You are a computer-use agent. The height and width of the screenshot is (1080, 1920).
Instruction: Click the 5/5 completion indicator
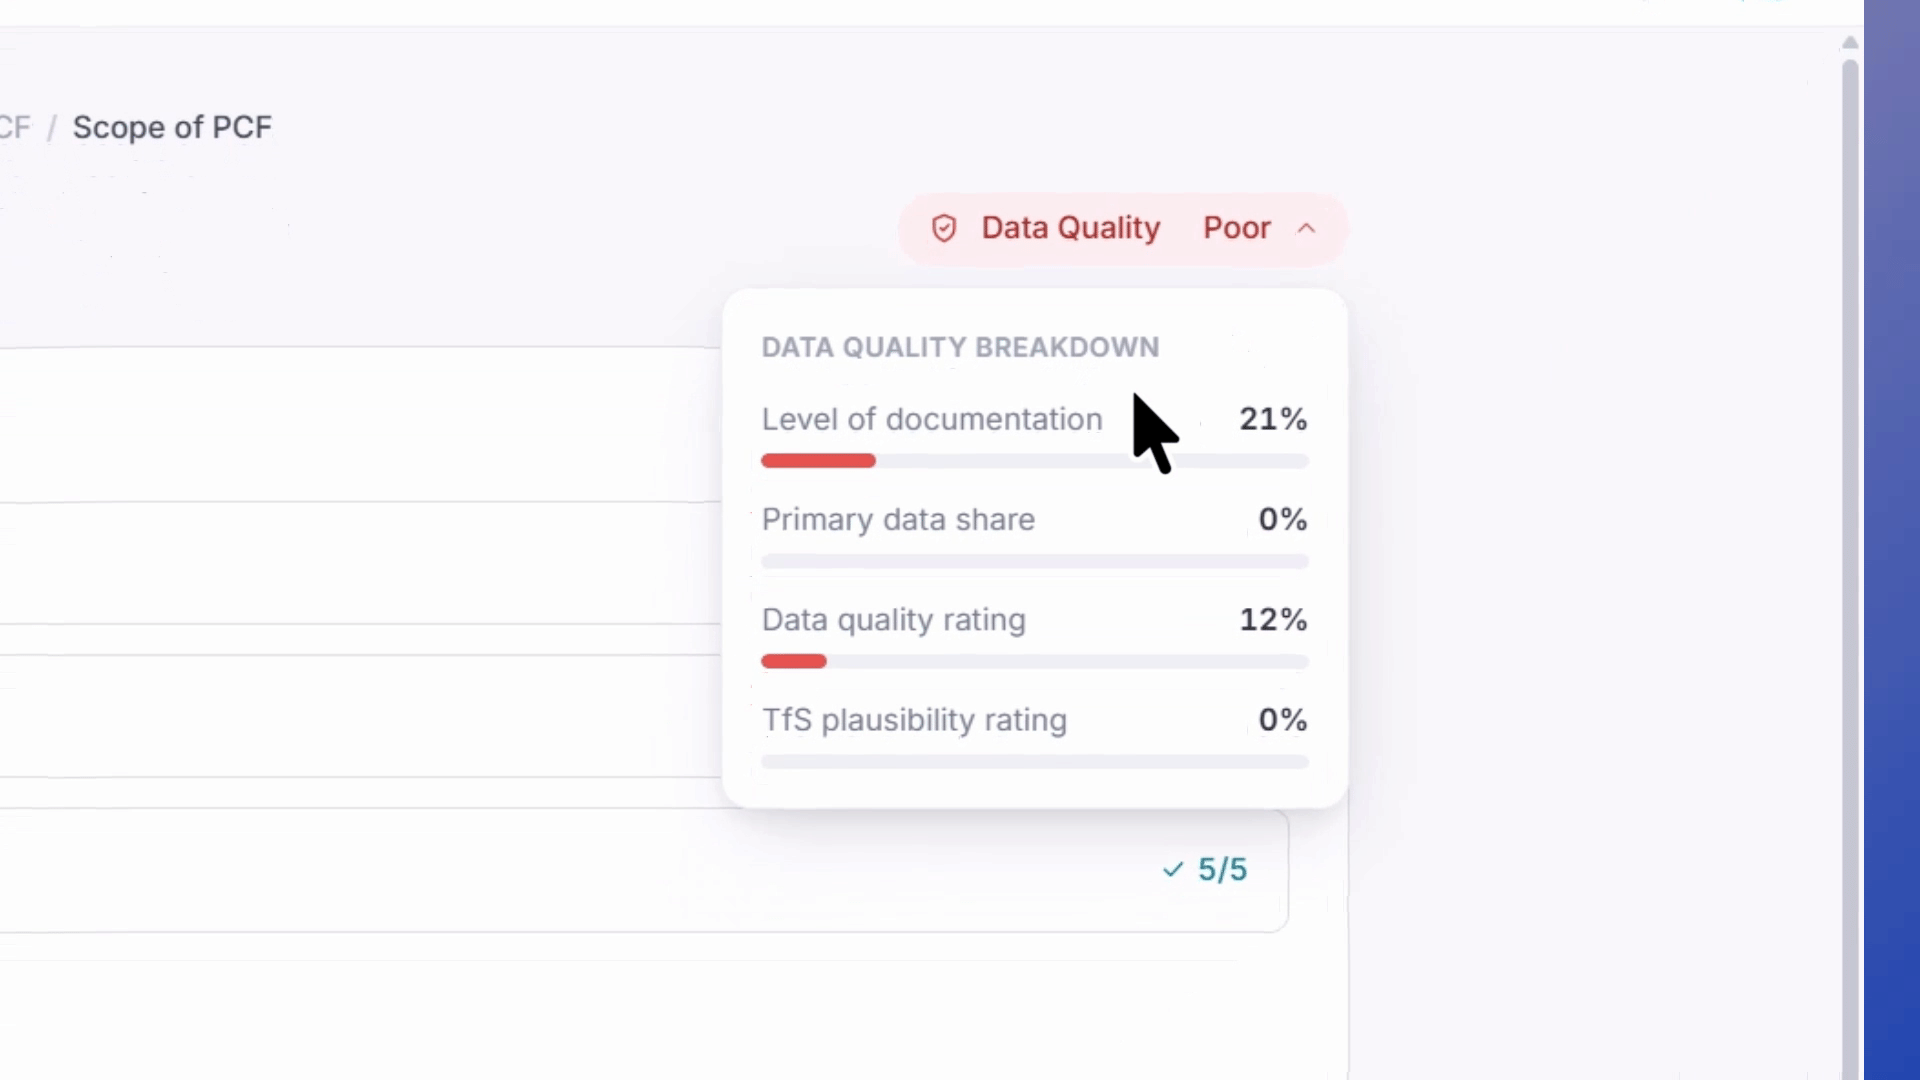pyautogui.click(x=1205, y=870)
